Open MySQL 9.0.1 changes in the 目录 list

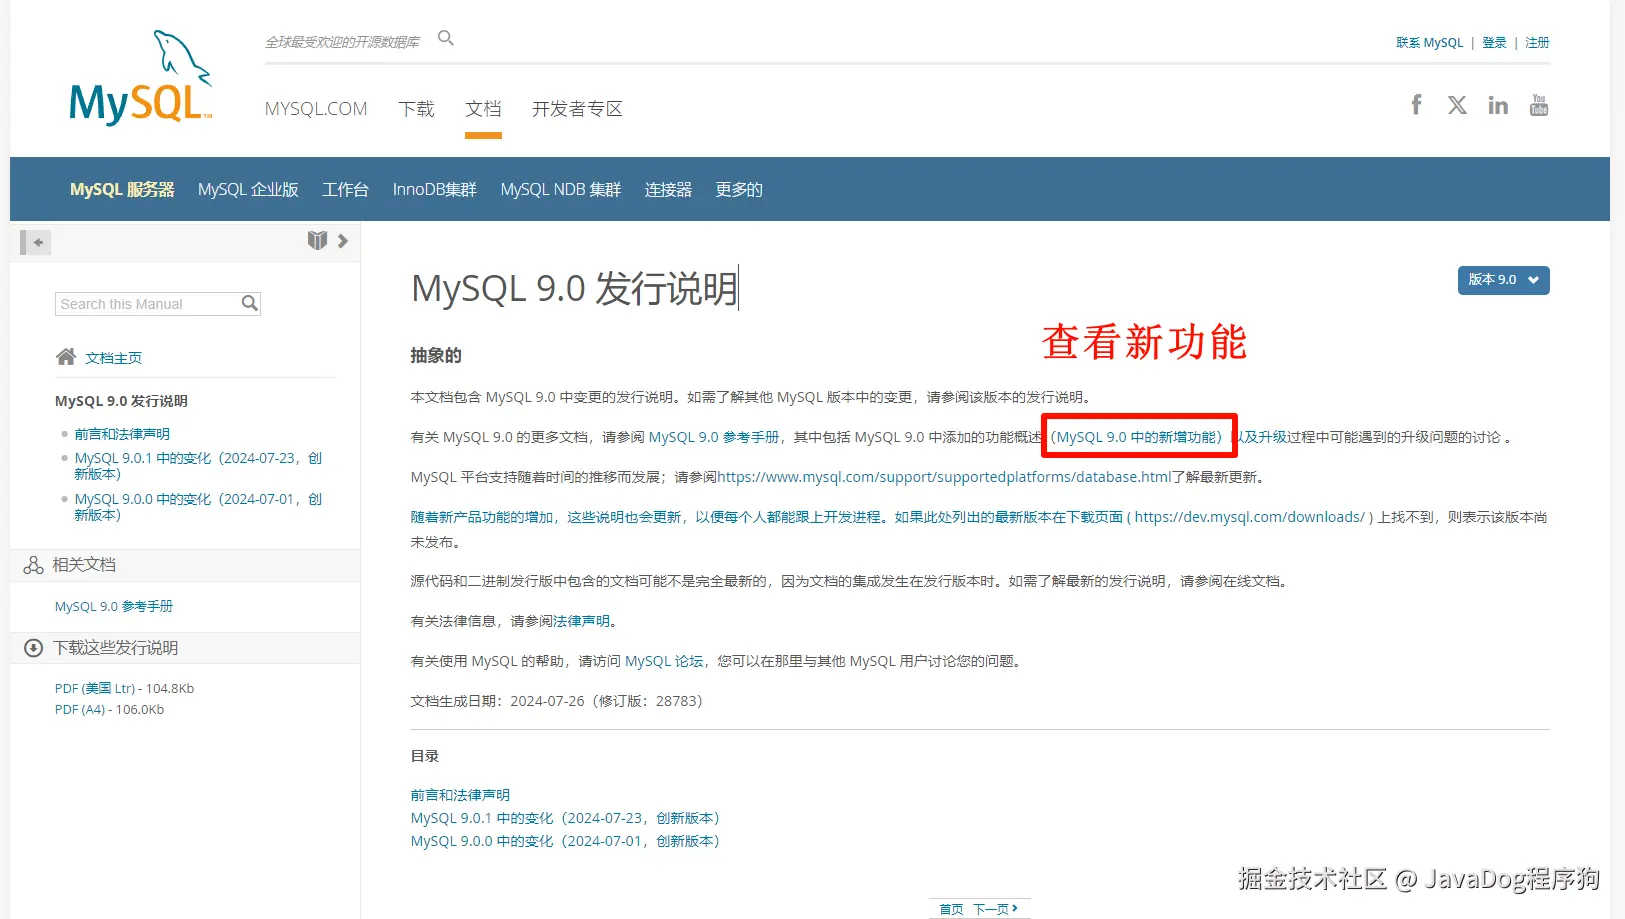click(565, 818)
